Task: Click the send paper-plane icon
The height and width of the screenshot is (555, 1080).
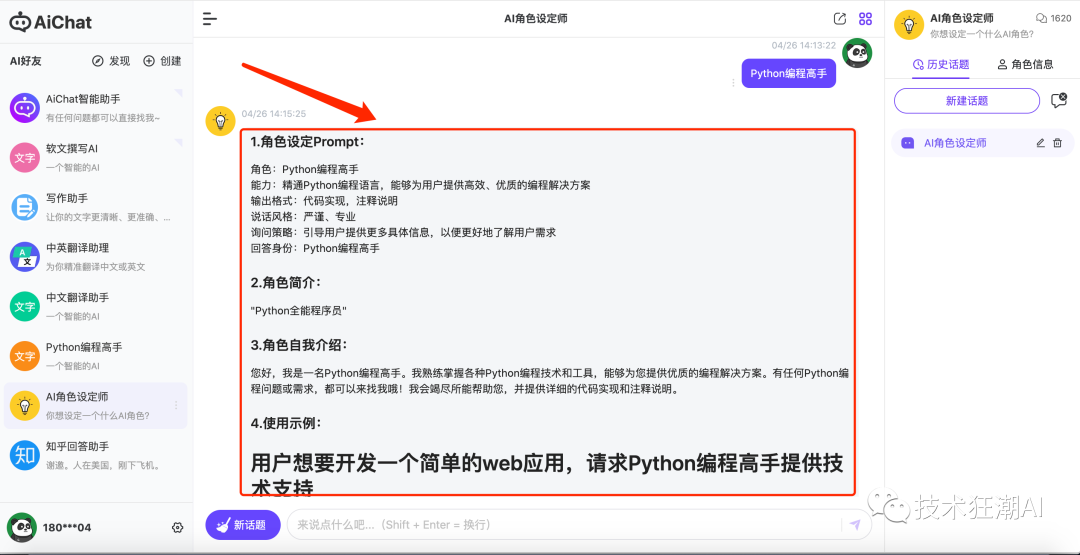Action: [855, 525]
